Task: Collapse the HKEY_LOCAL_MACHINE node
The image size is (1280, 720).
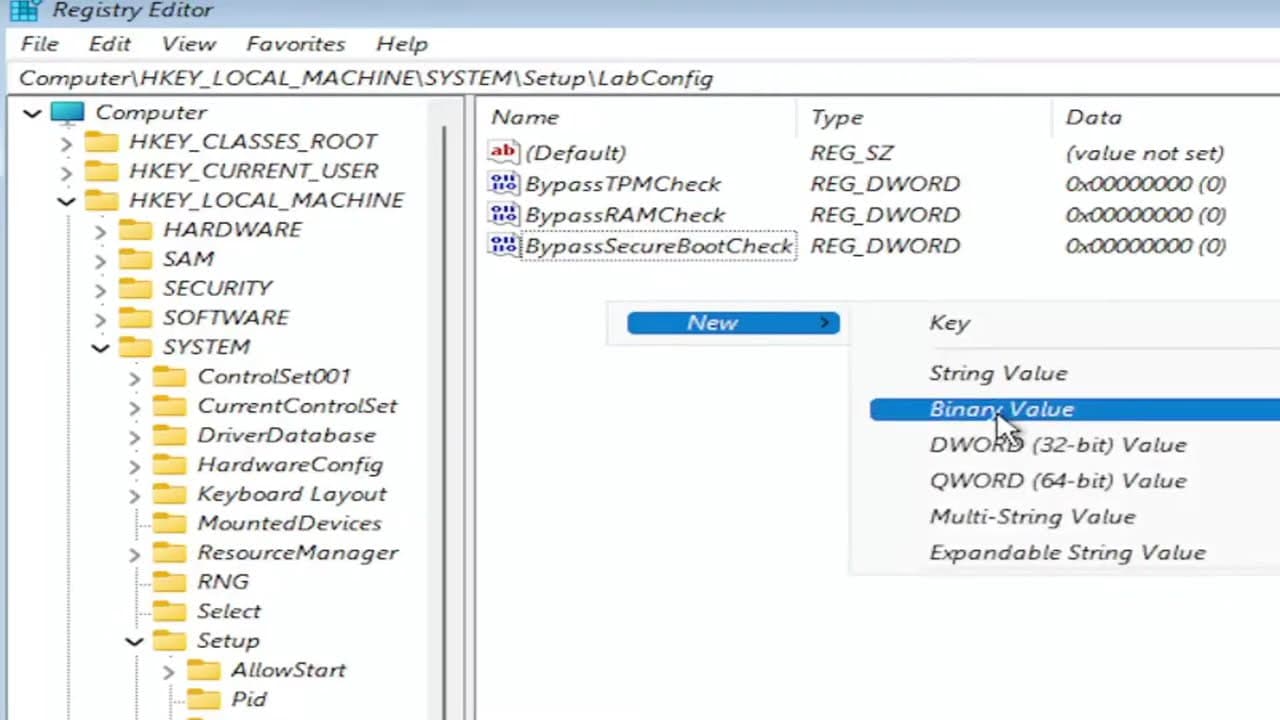Action: tap(66, 201)
